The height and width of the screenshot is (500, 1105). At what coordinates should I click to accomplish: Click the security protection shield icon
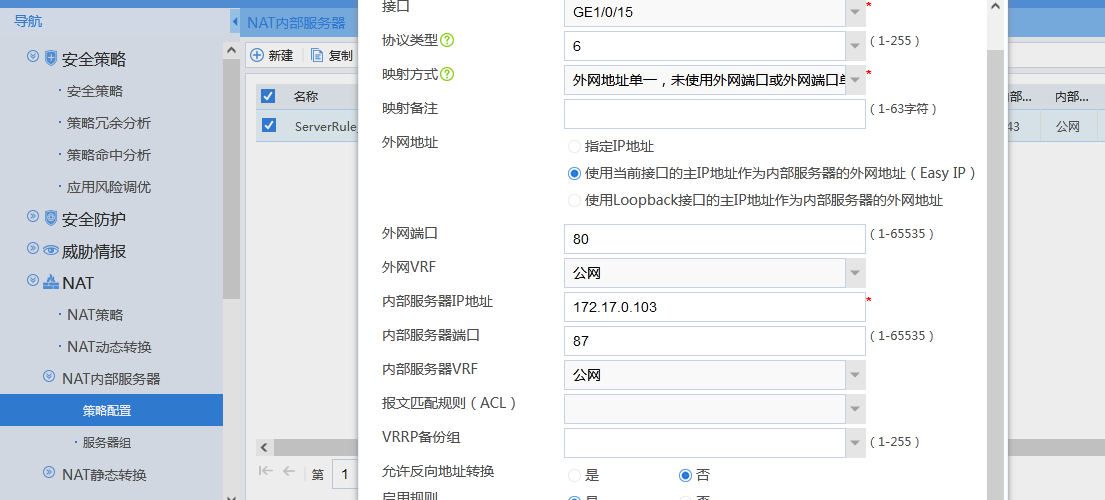coord(51,218)
